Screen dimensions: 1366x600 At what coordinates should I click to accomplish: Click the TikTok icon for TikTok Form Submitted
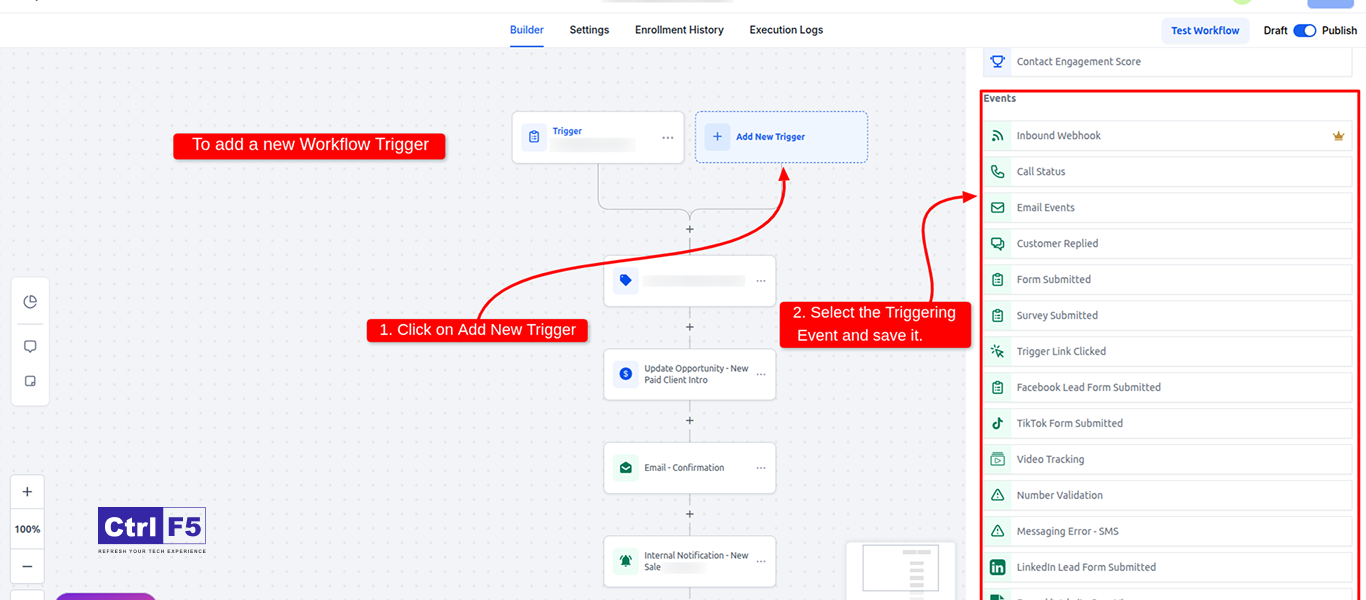(x=997, y=423)
